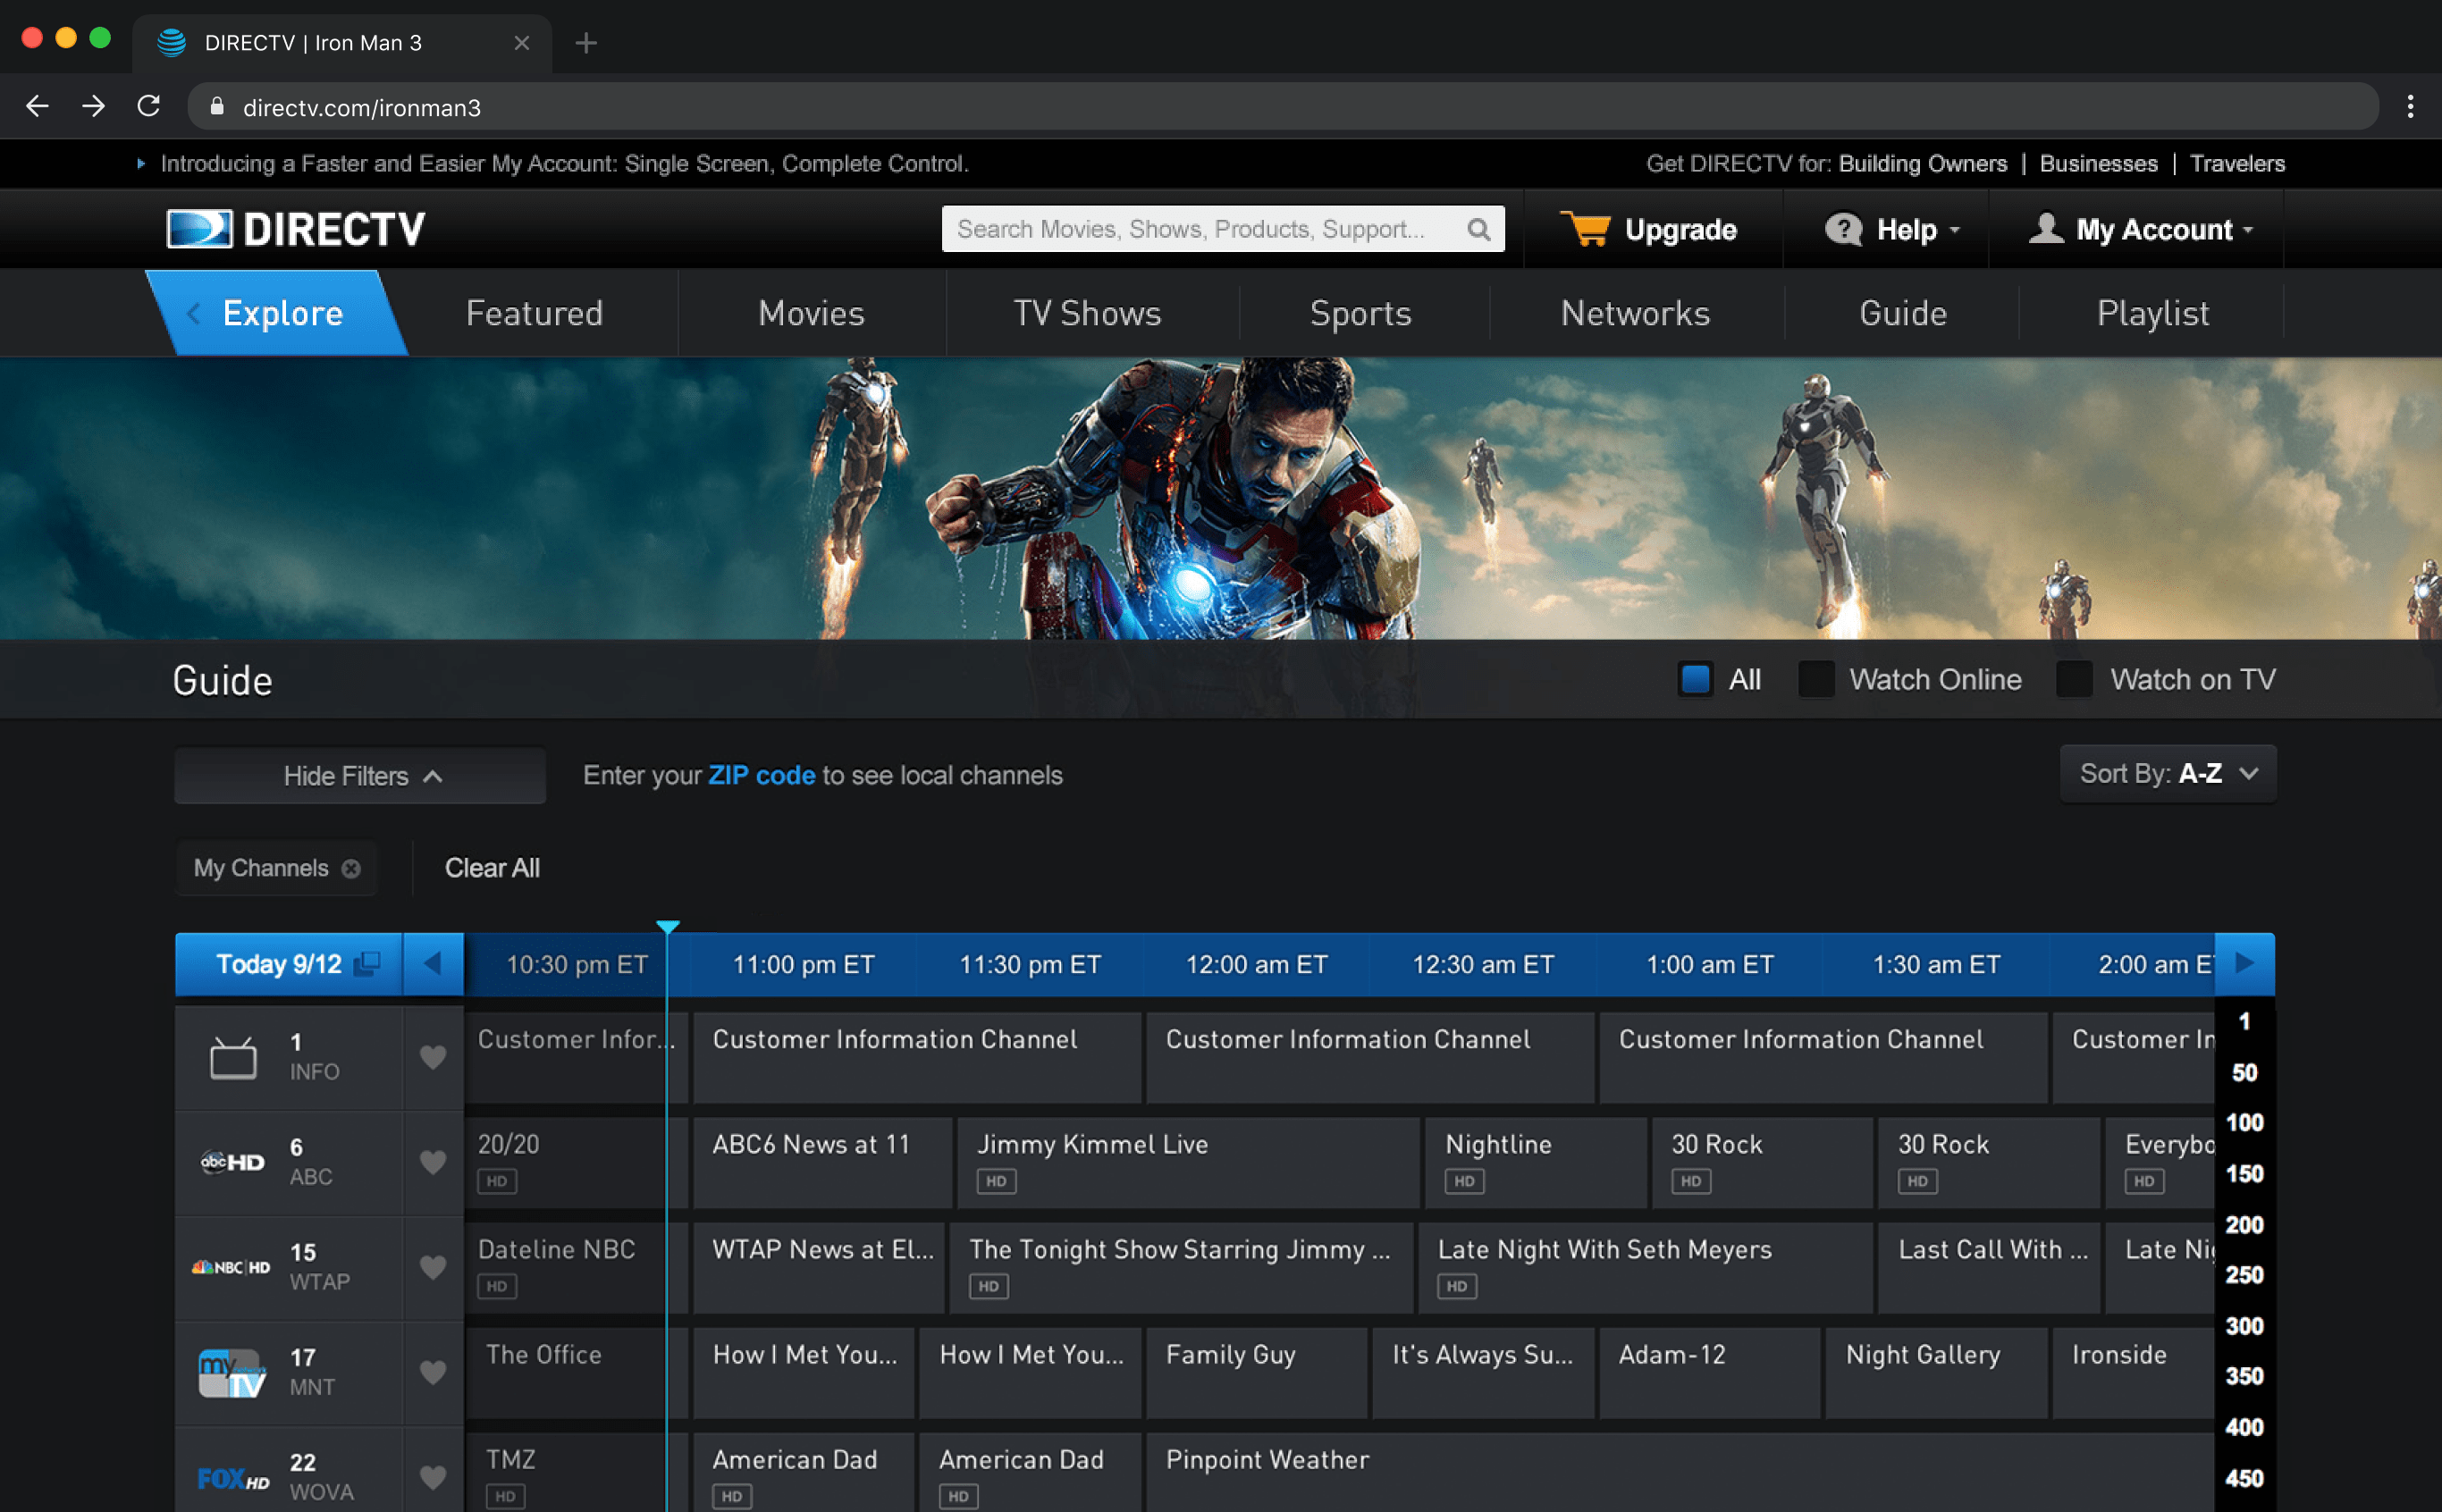Click the Building Owners link
Viewport: 2442px width, 1512px height.
click(x=1922, y=163)
